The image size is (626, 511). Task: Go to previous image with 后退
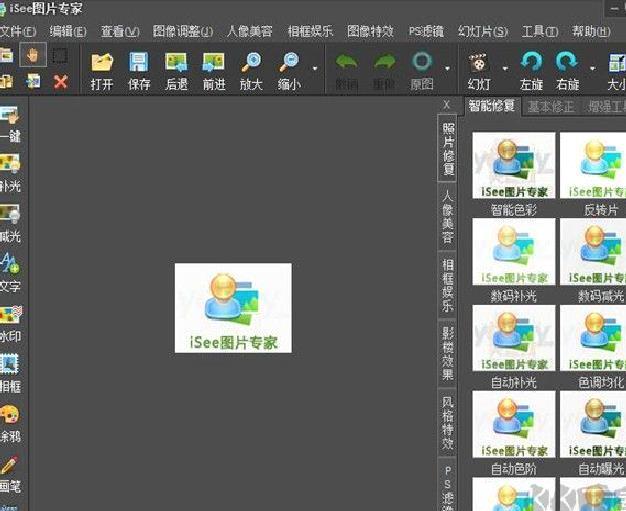(176, 63)
